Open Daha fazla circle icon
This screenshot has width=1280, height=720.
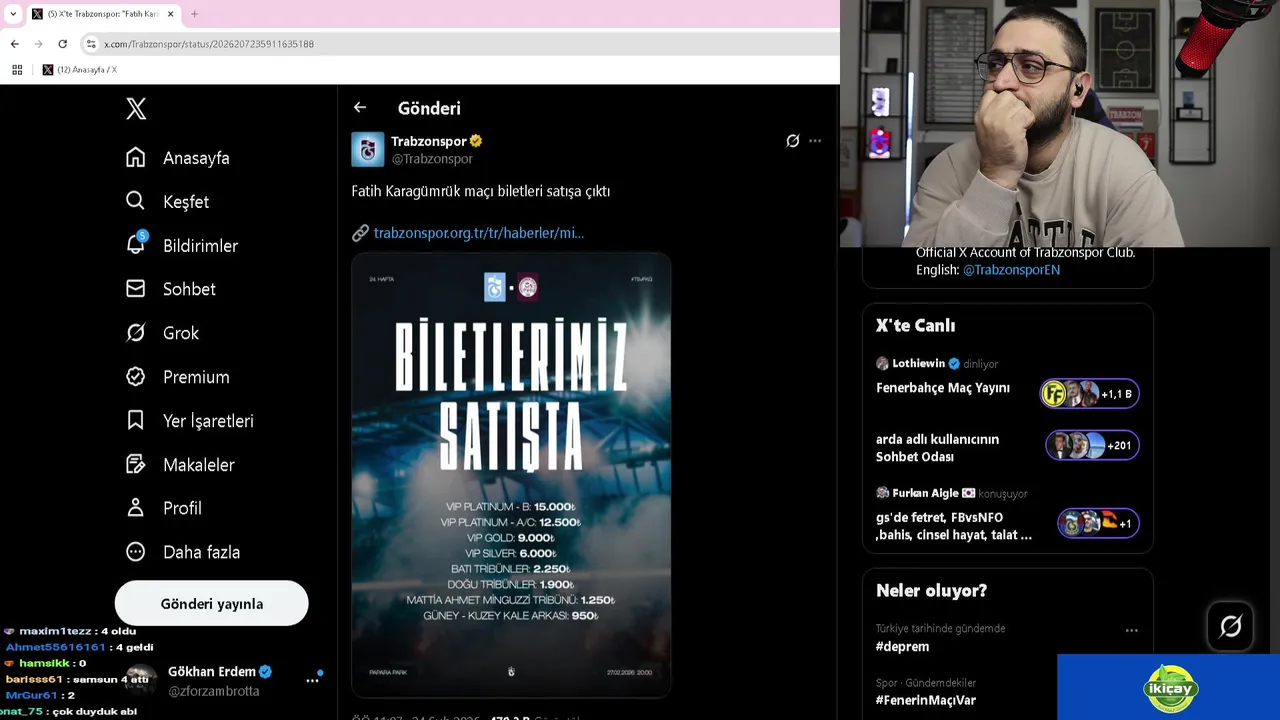[136, 552]
